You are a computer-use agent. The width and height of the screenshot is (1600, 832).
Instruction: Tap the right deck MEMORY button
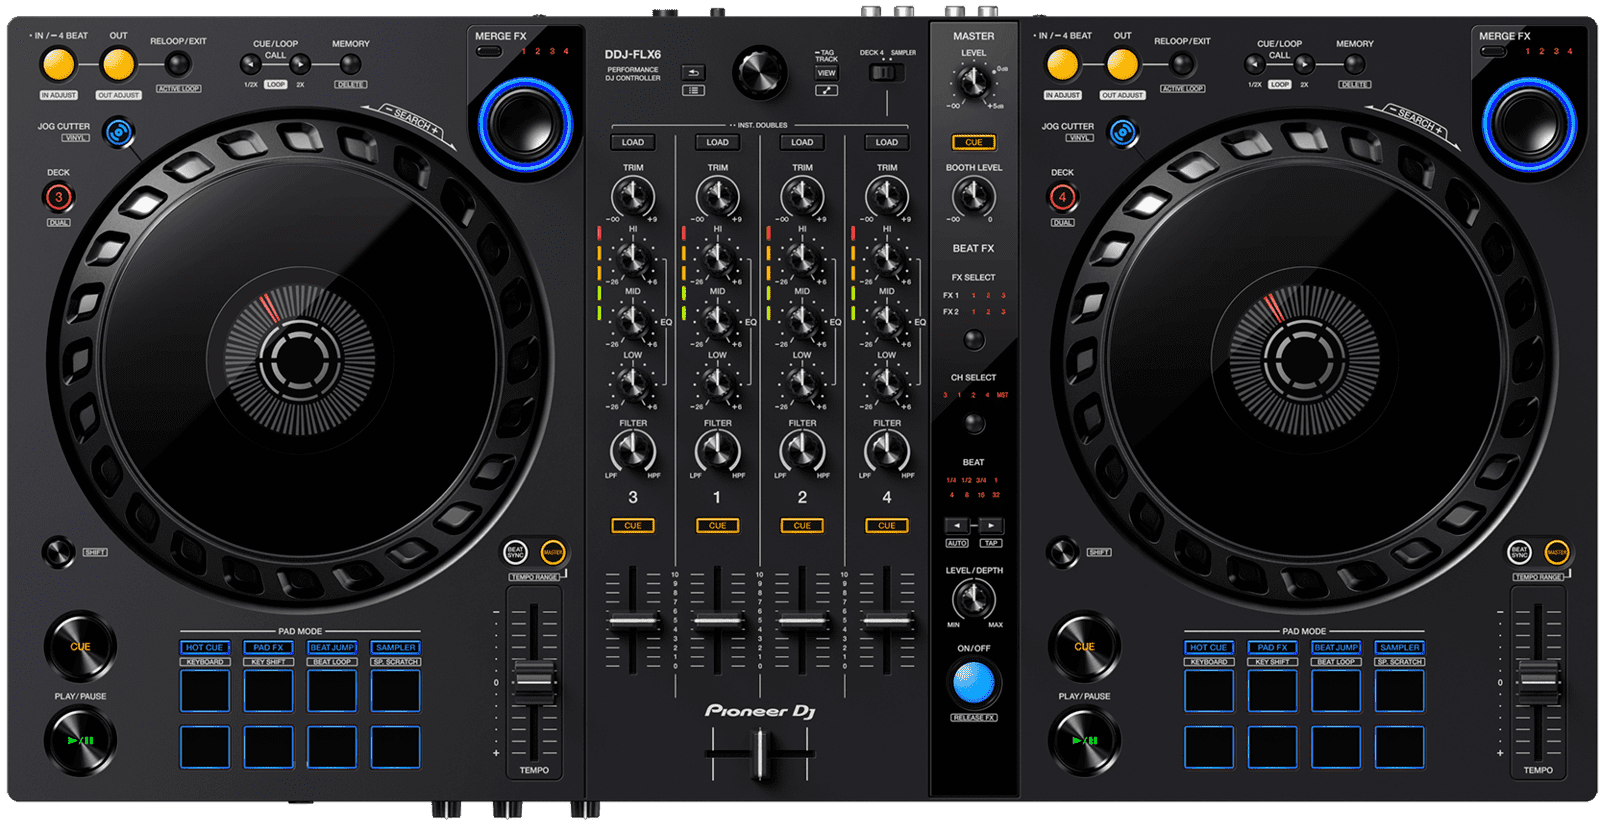(x=1354, y=65)
